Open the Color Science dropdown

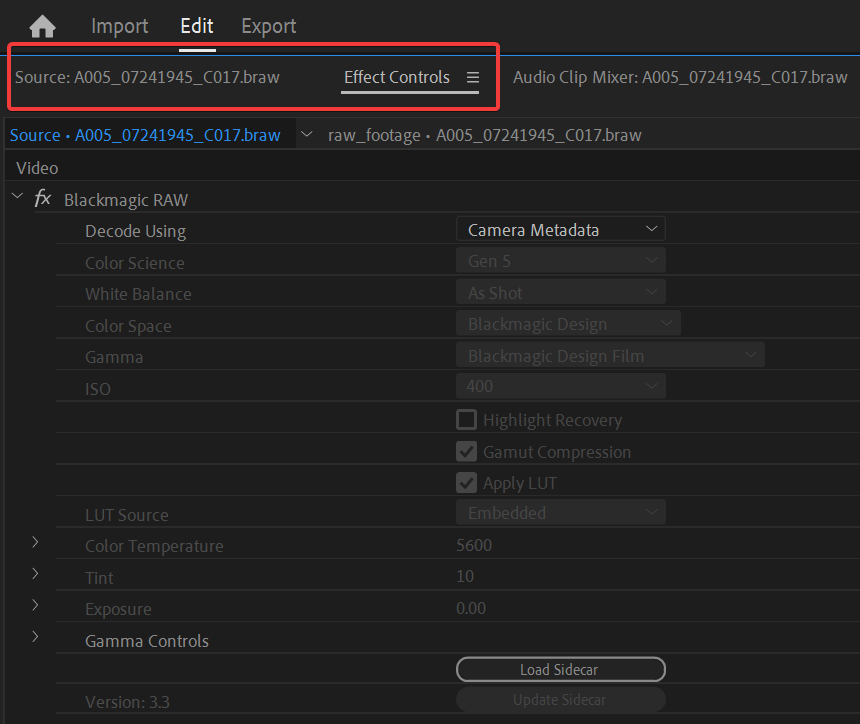(x=560, y=259)
